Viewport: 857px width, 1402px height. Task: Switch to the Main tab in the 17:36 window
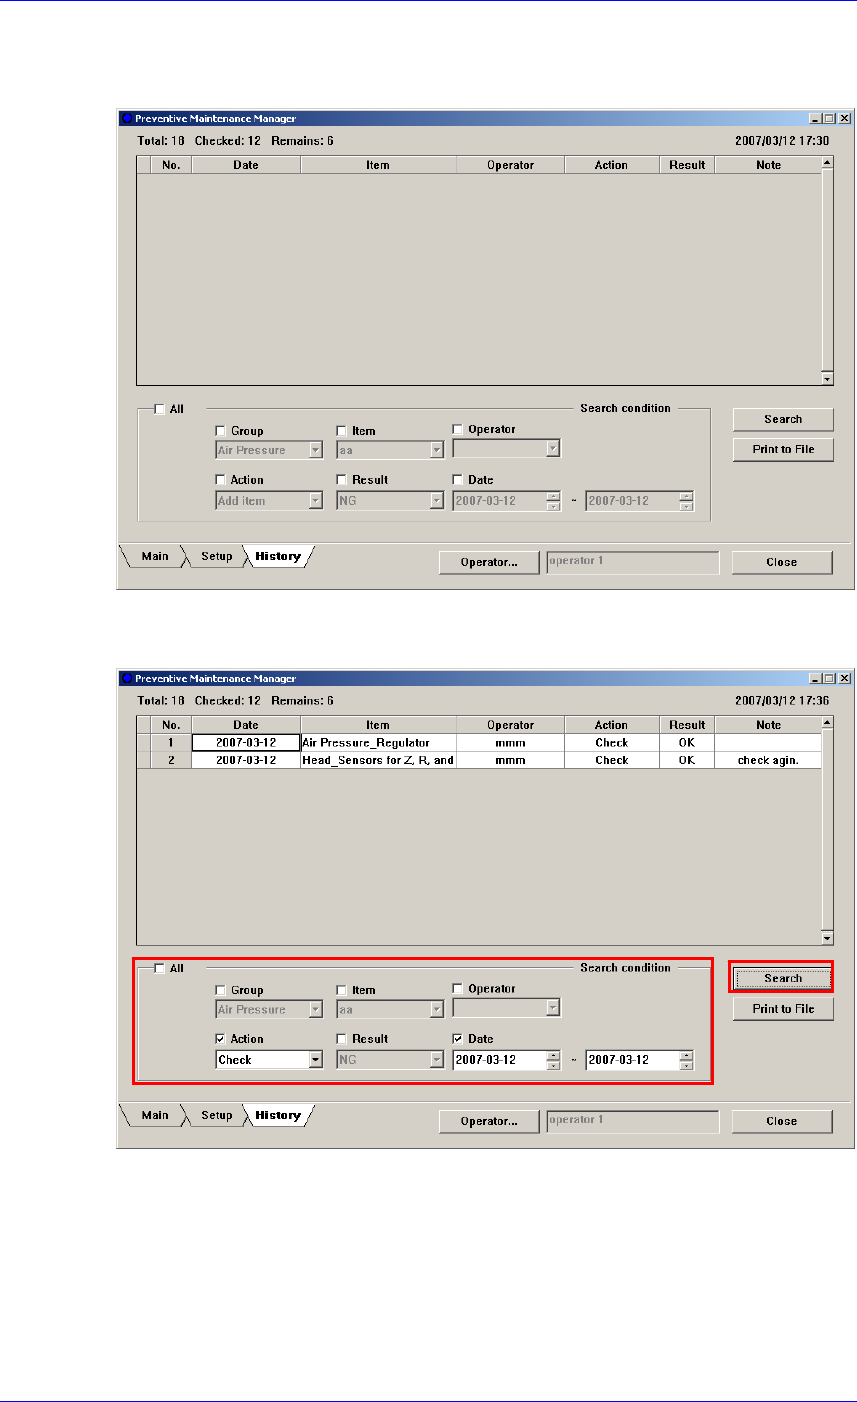point(154,1115)
